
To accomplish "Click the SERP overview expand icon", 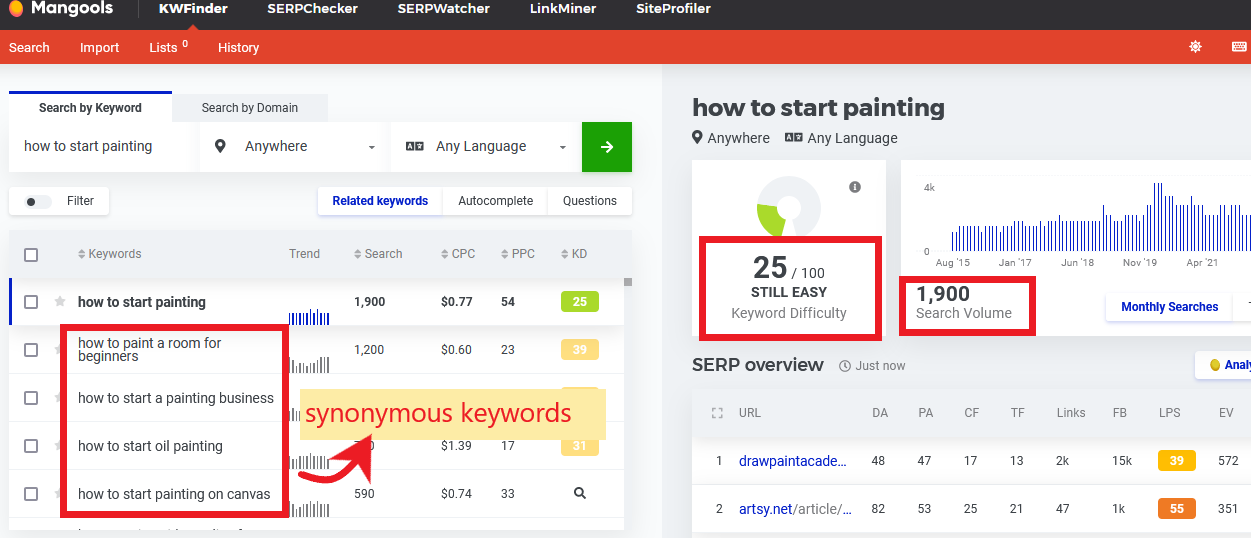I will 716,413.
